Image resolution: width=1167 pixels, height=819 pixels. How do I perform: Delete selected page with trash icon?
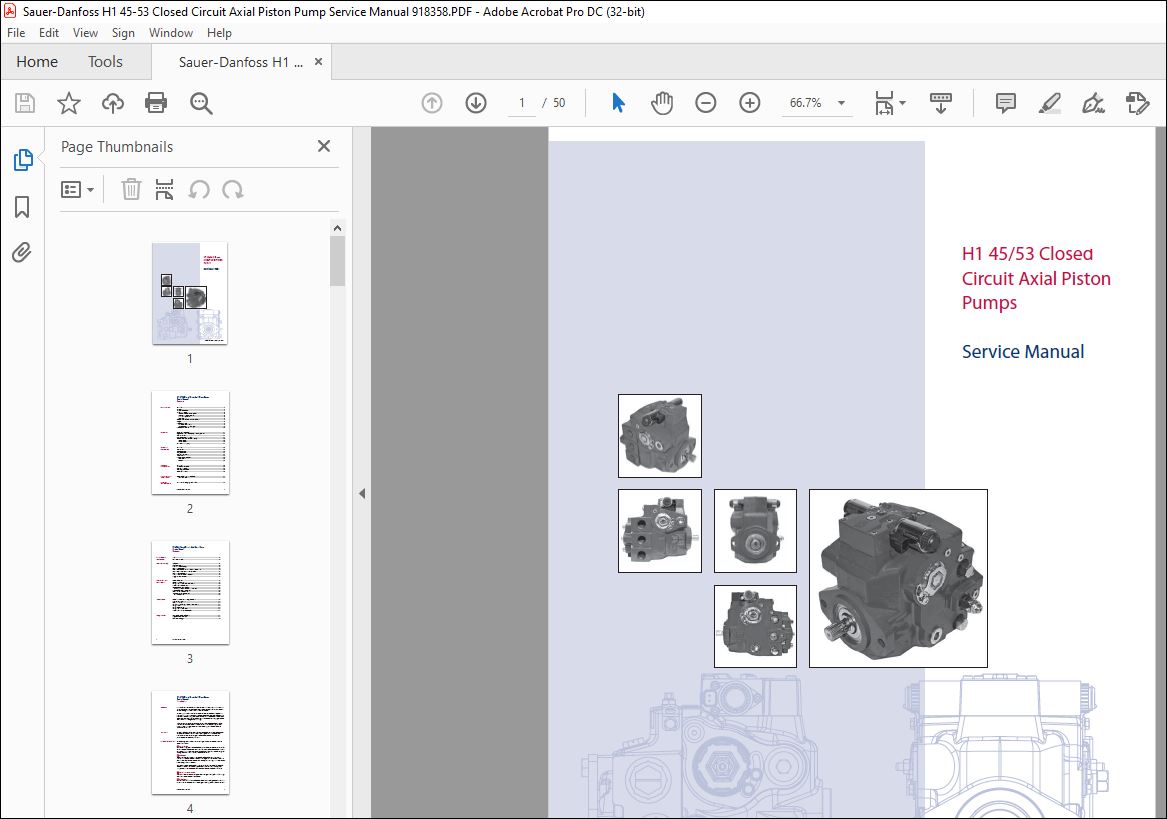tap(131, 190)
